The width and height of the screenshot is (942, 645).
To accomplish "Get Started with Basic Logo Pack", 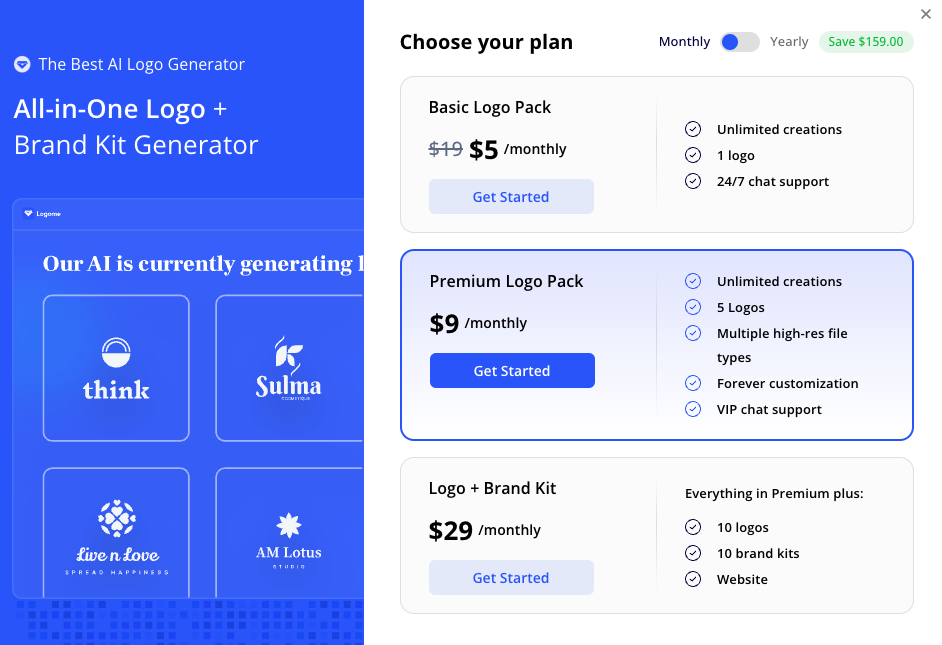I will click(x=511, y=197).
